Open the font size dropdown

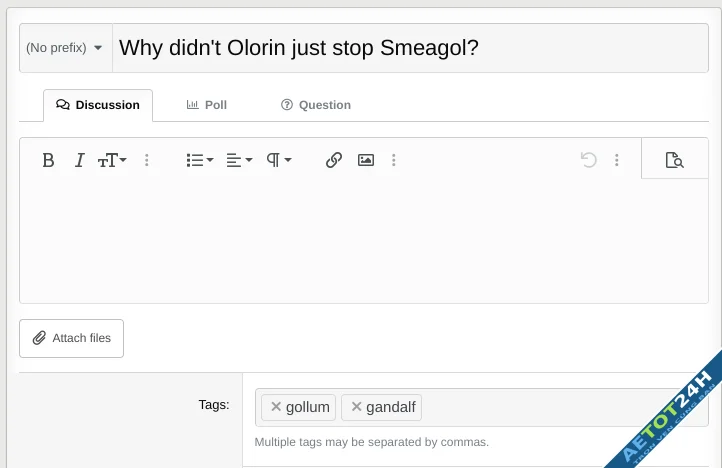coord(112,160)
